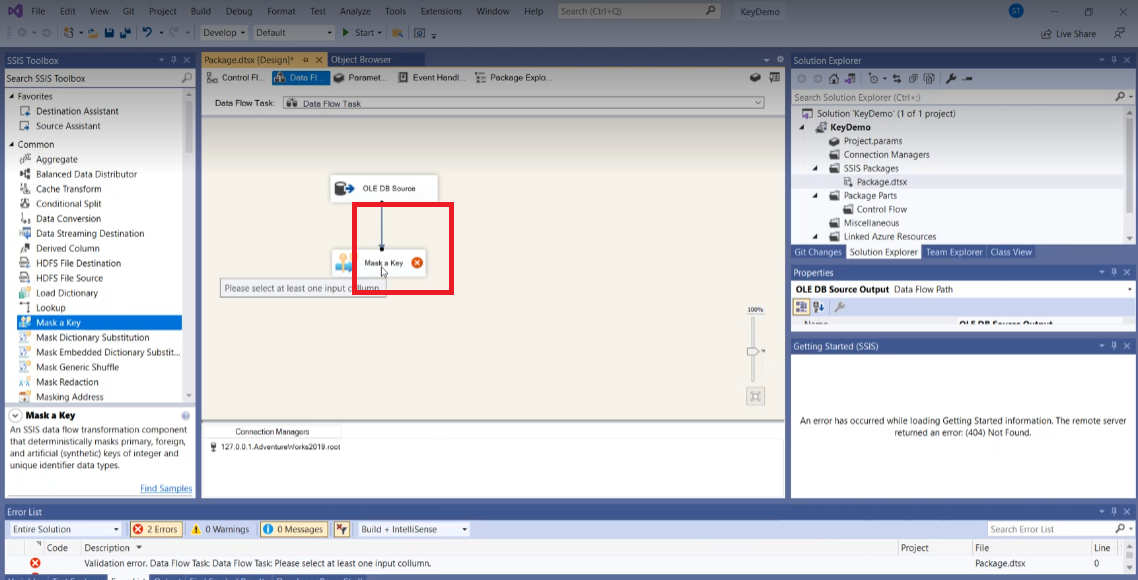
Task: Click the Home icon in Solution Explorer
Action: click(835, 79)
